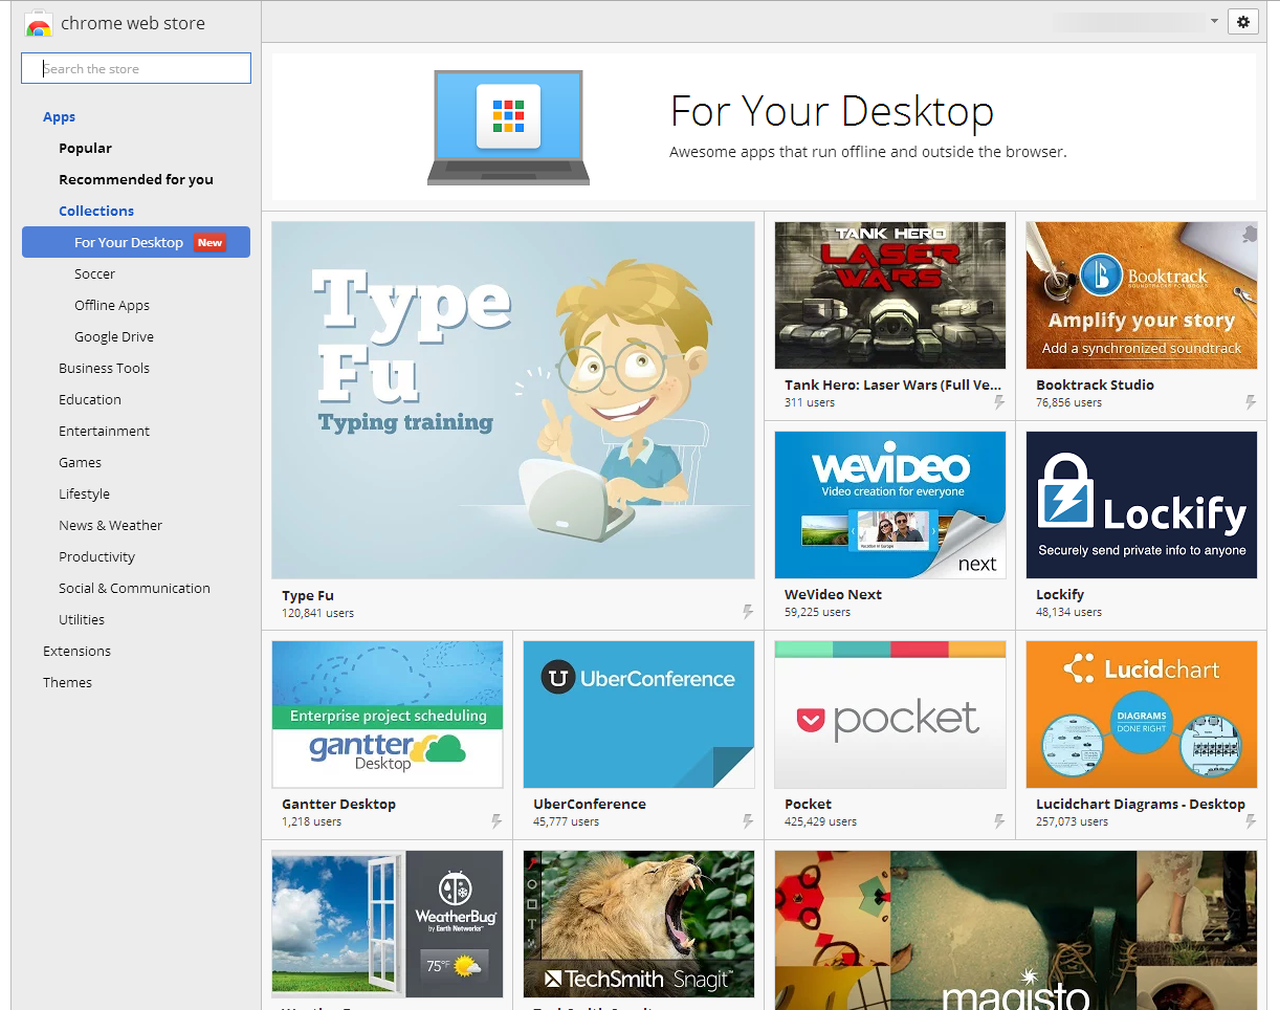
Task: Click the Lockify title text
Action: click(x=1060, y=594)
